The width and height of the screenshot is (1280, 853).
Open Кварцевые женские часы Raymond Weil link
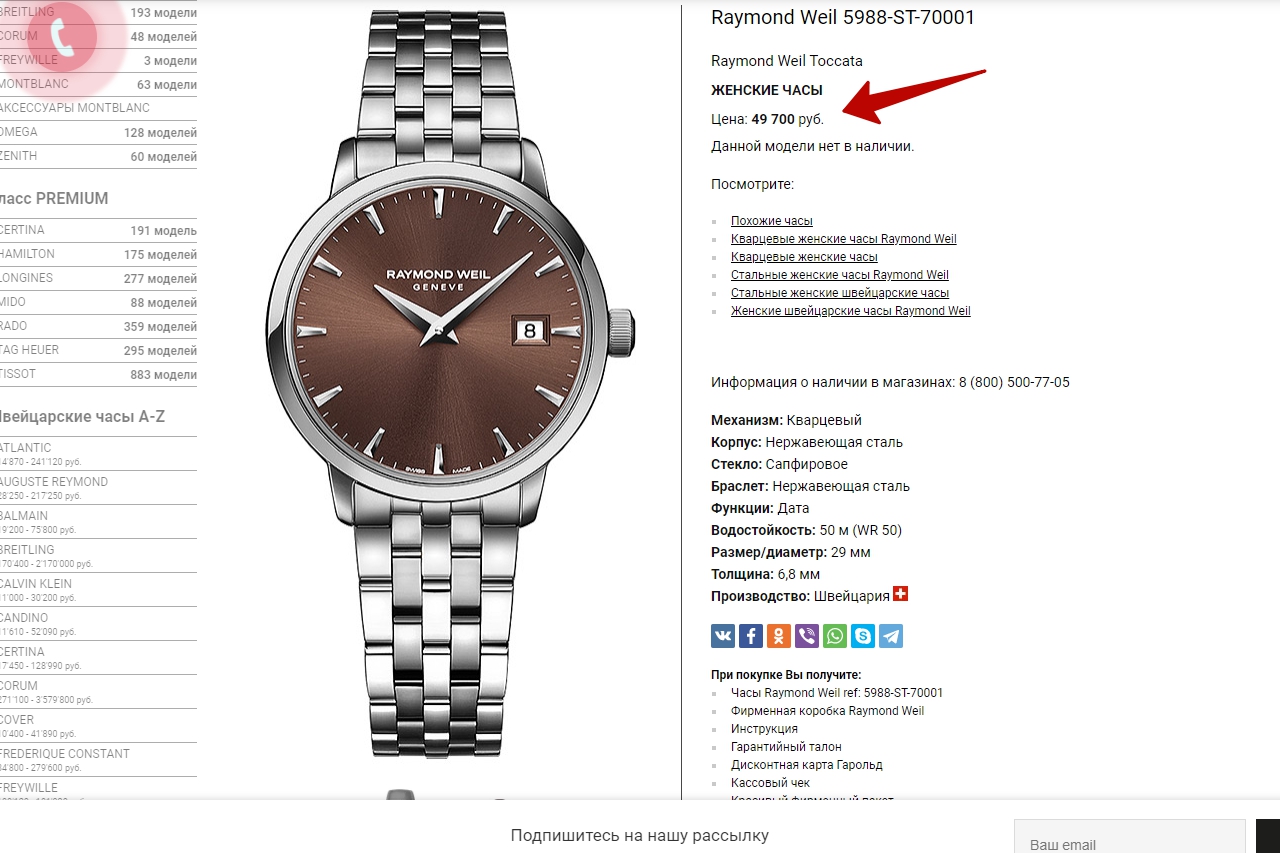coord(843,239)
